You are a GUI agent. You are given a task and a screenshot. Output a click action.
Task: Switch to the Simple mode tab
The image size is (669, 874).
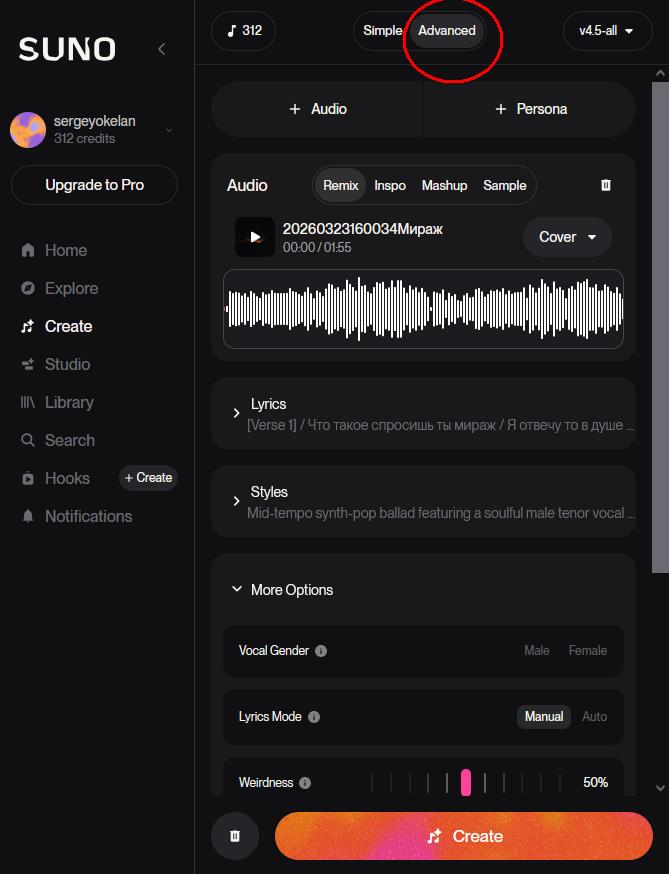pos(382,31)
